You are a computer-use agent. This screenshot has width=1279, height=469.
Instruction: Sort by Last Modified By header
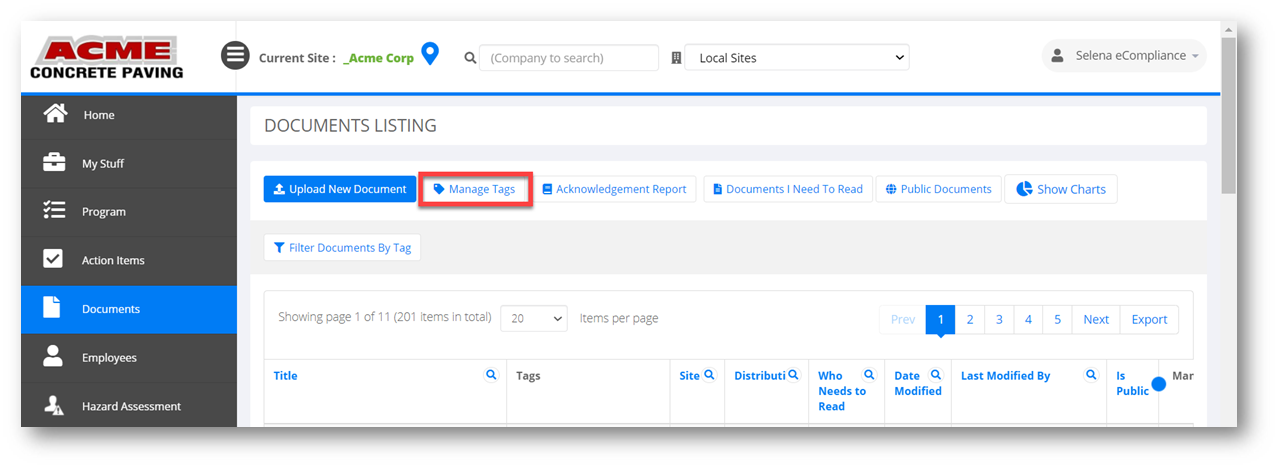[x=1005, y=376]
